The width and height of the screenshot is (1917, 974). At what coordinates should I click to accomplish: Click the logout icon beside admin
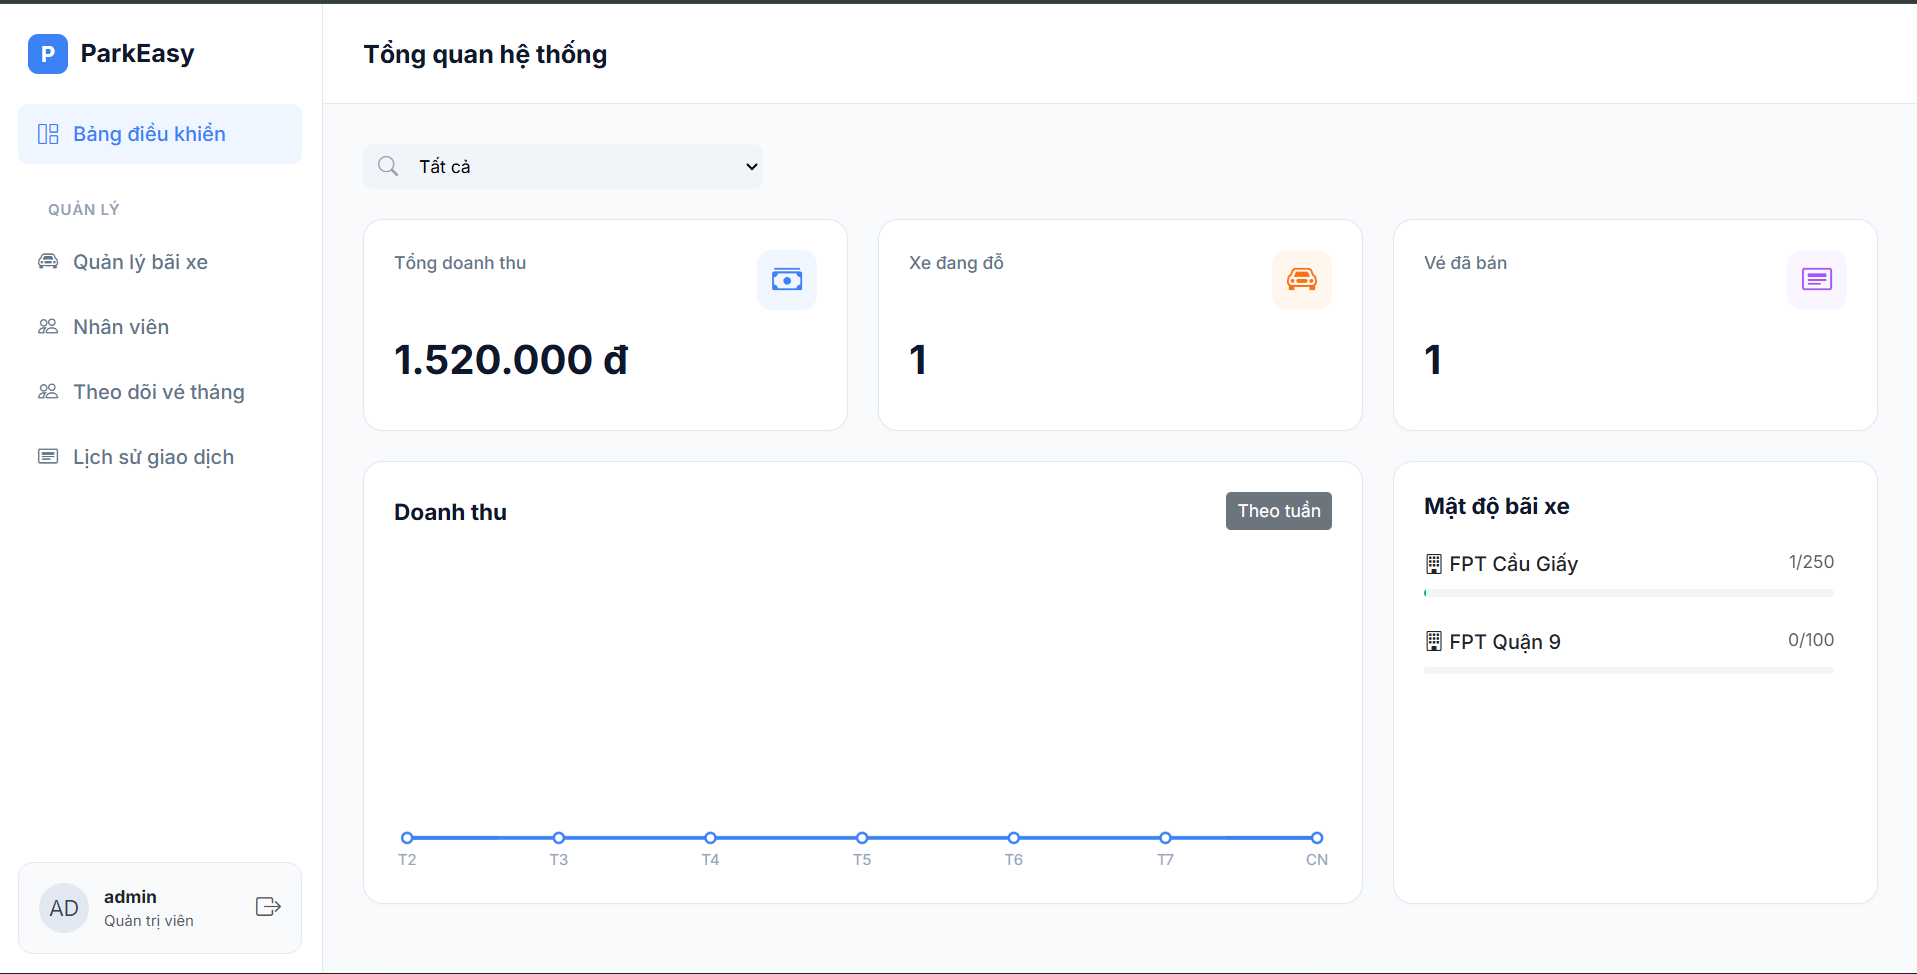pyautogui.click(x=268, y=907)
